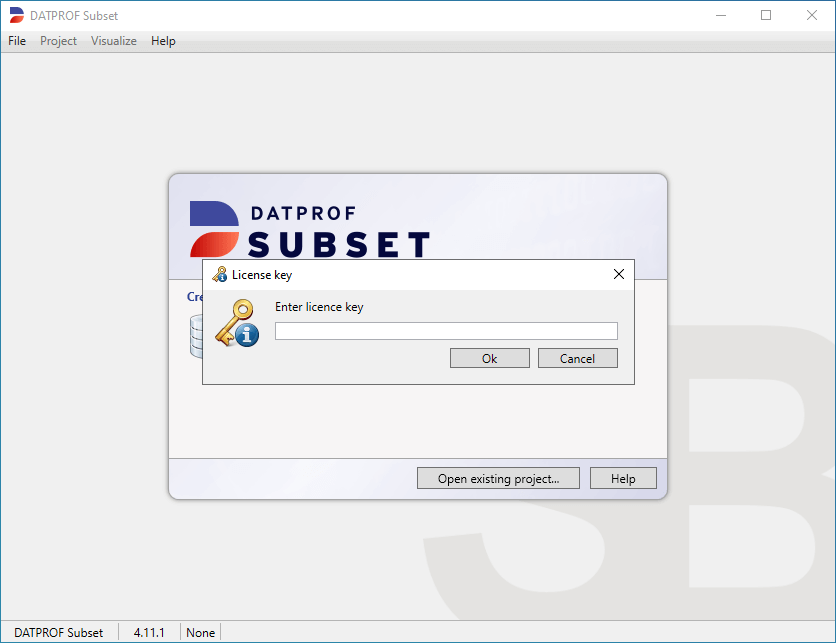Click the DATPROF Subset logo on splash panel
This screenshot has height=643, width=836.
(x=310, y=229)
